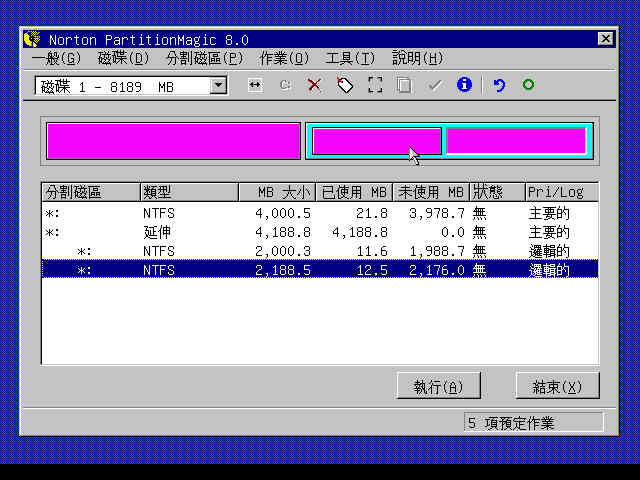Click the format partition bracket icon

(x=375, y=86)
